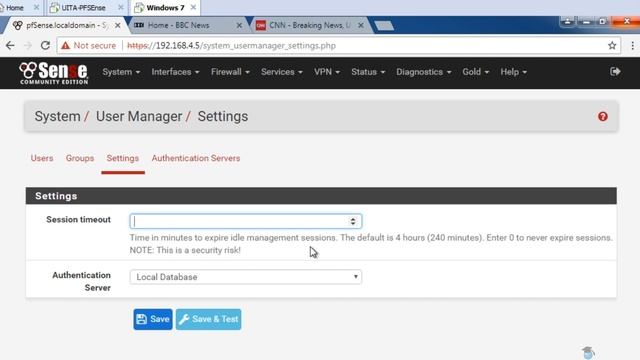Click the graduation cap icon at bottom right
The height and width of the screenshot is (360, 640).
pyautogui.click(x=588, y=353)
